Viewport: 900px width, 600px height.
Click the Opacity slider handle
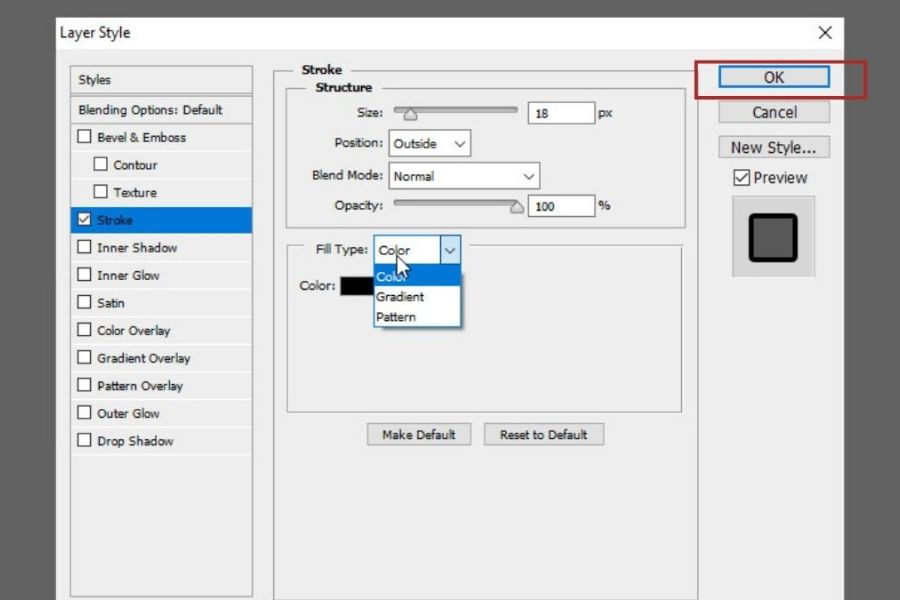516,207
